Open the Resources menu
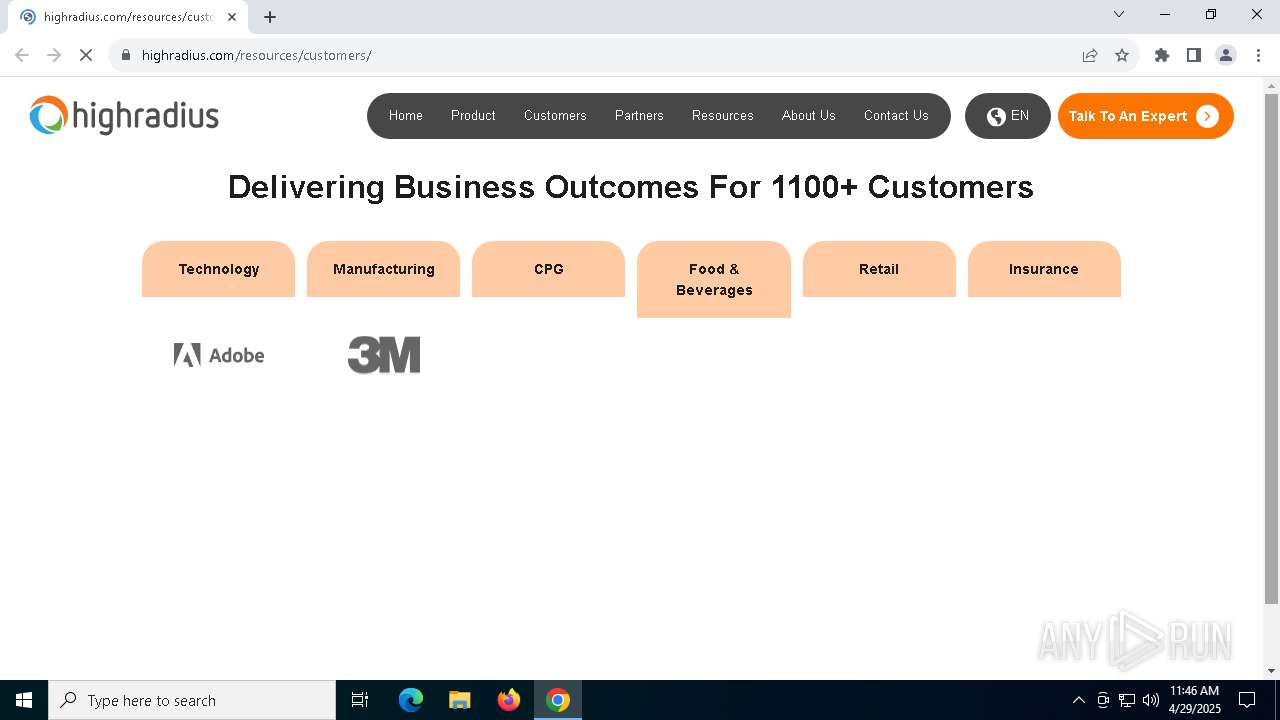The image size is (1280, 720). tap(723, 116)
